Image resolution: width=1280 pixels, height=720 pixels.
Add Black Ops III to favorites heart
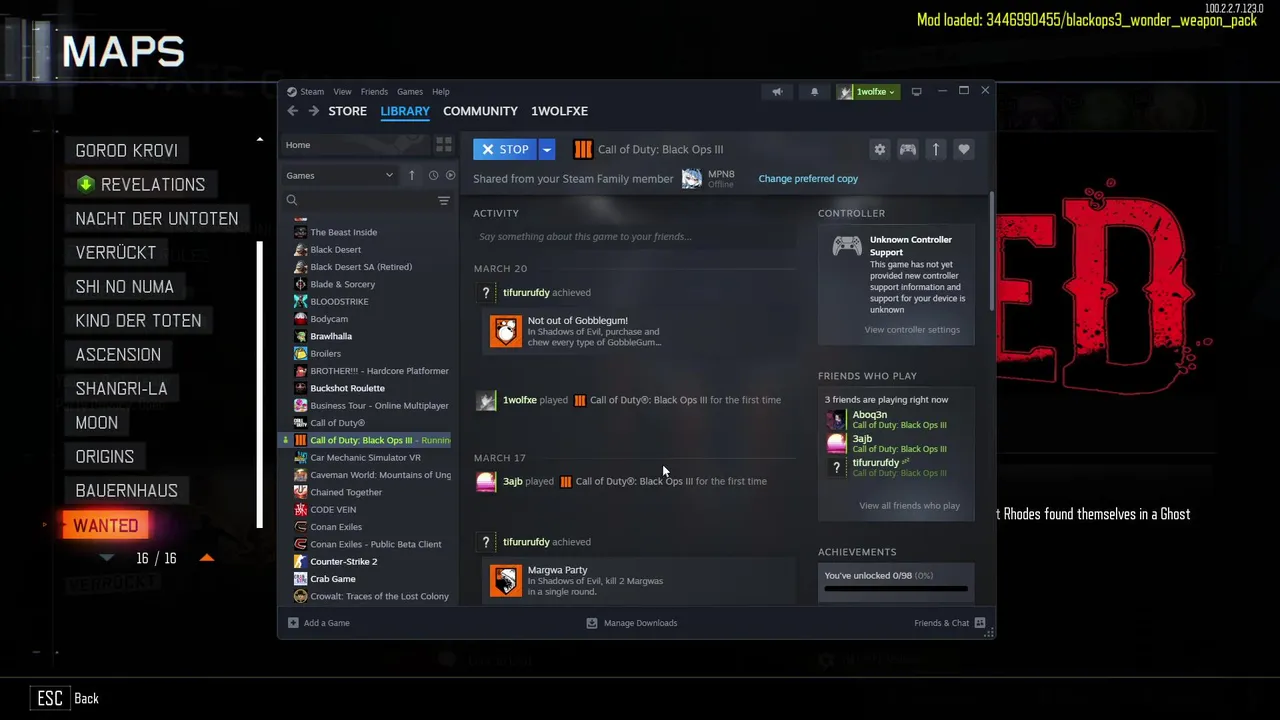click(x=964, y=149)
